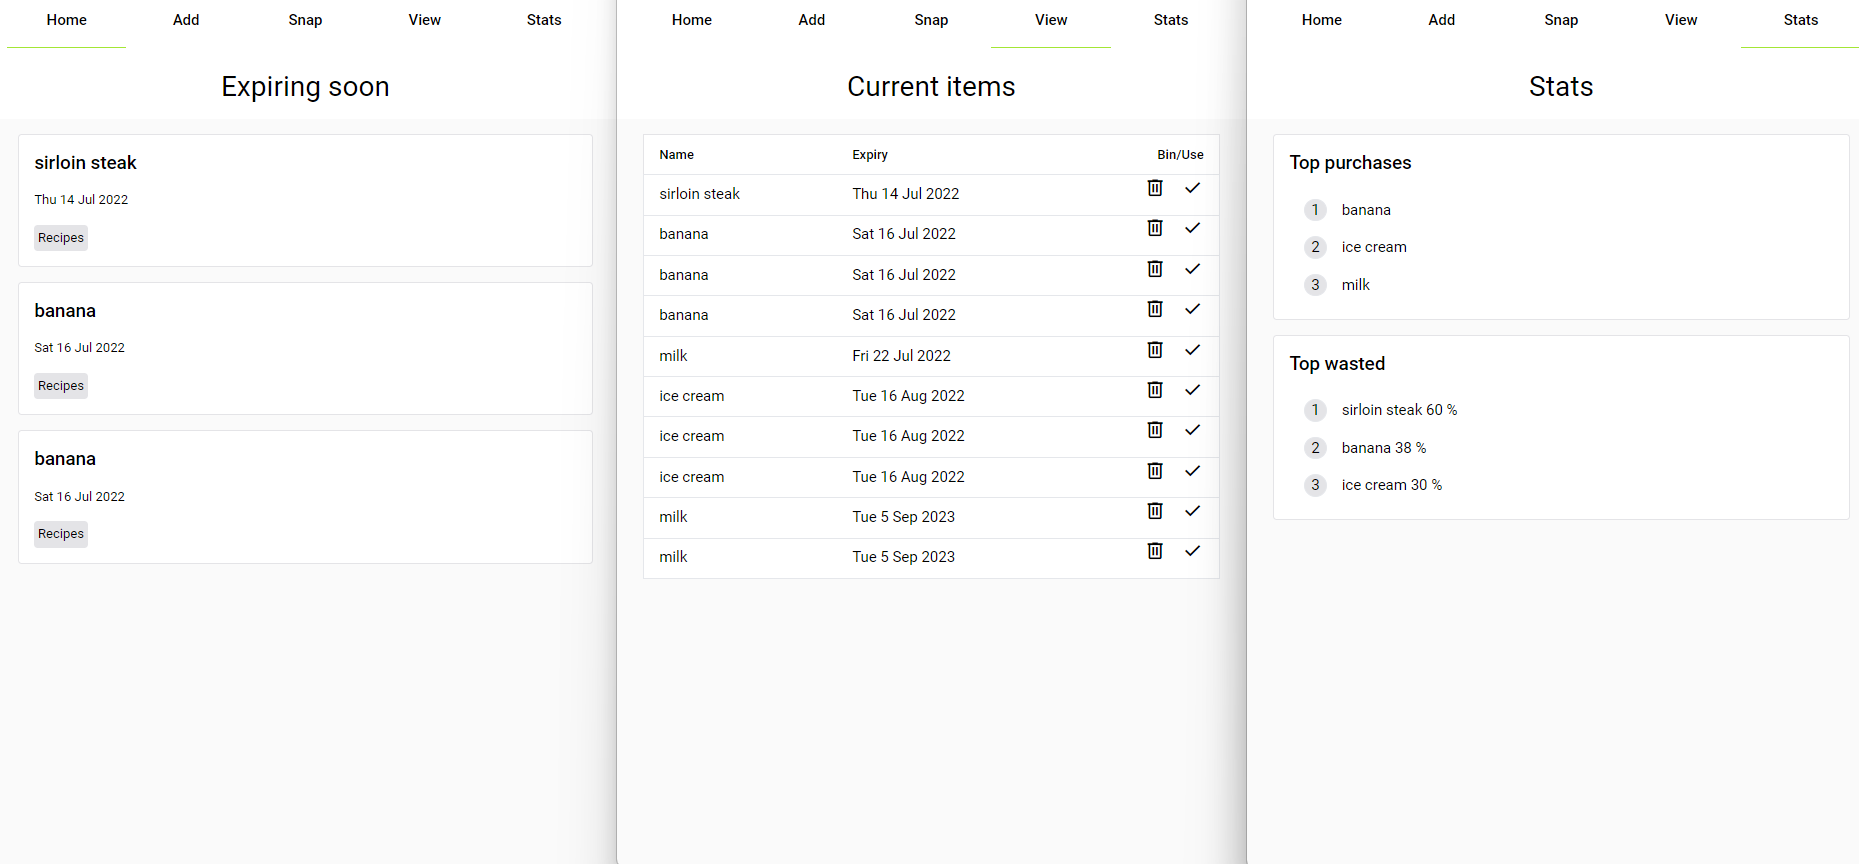Mark third ice cream row as used
This screenshot has width=1859, height=864.
(1192, 471)
